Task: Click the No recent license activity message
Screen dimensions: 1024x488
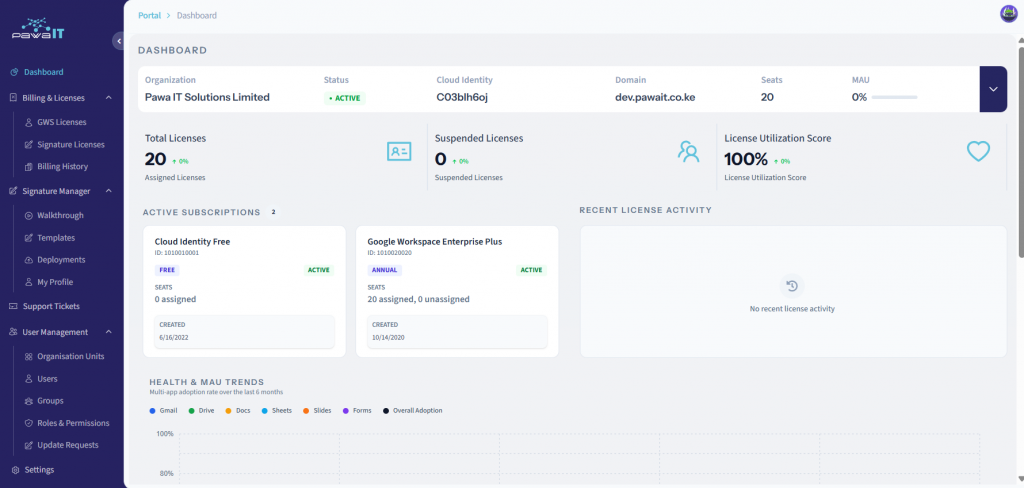Action: coord(792,308)
